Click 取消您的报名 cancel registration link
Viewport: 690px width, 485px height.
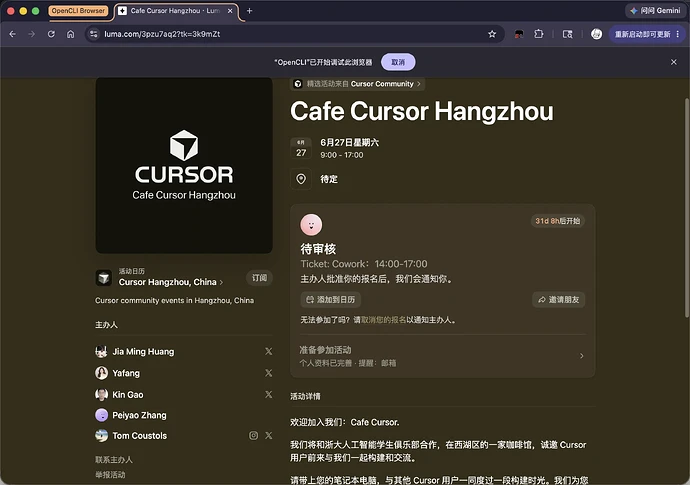[383, 320]
